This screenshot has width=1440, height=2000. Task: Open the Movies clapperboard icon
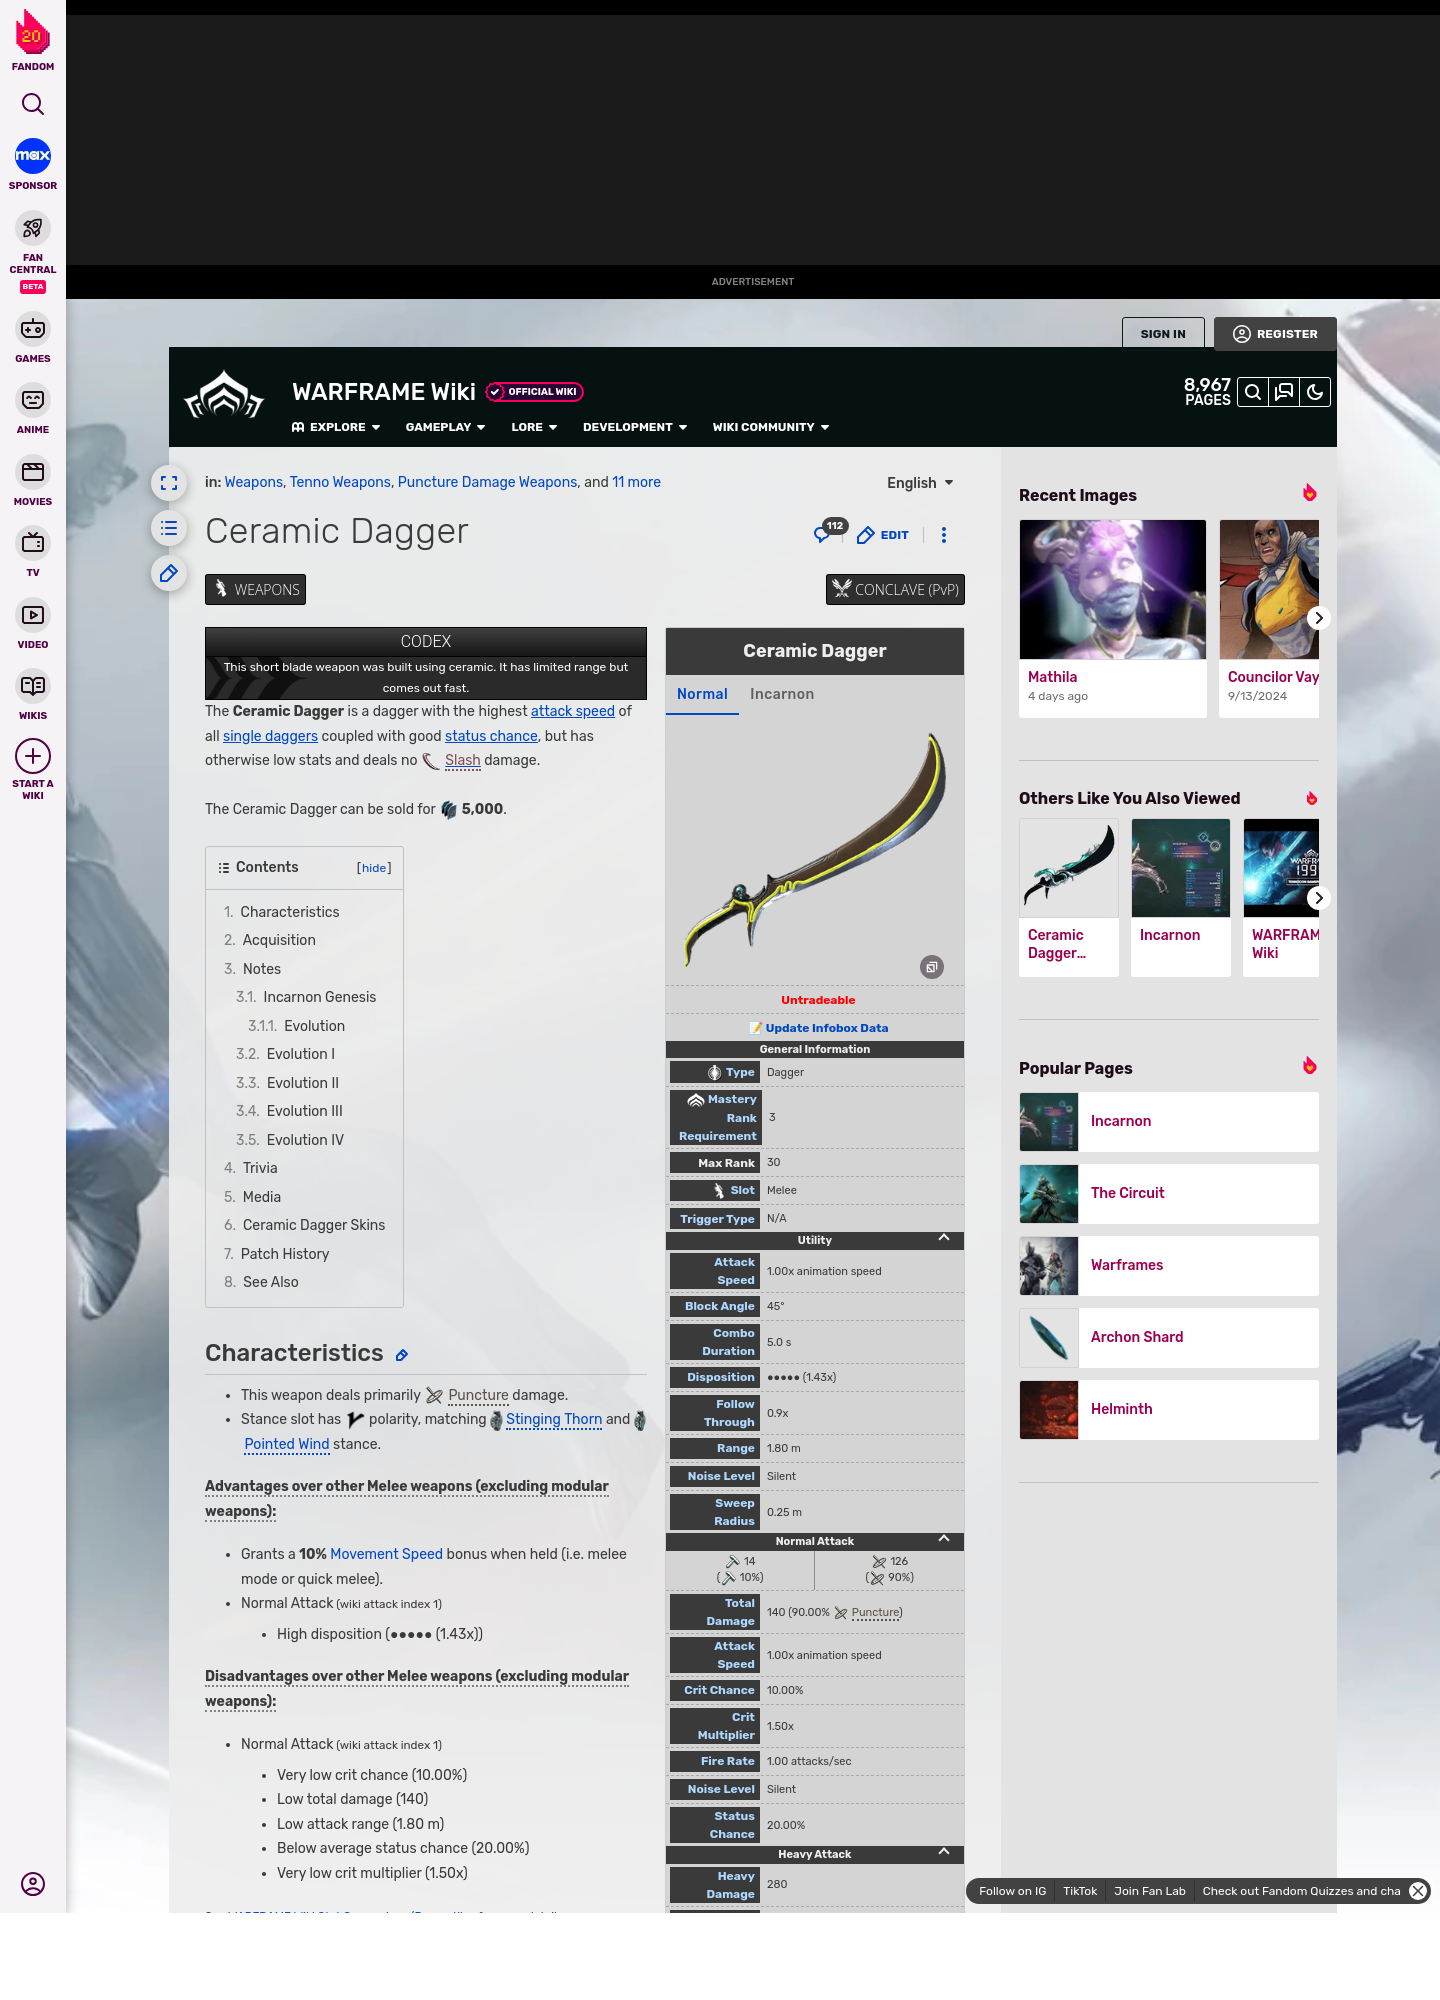click(x=33, y=471)
